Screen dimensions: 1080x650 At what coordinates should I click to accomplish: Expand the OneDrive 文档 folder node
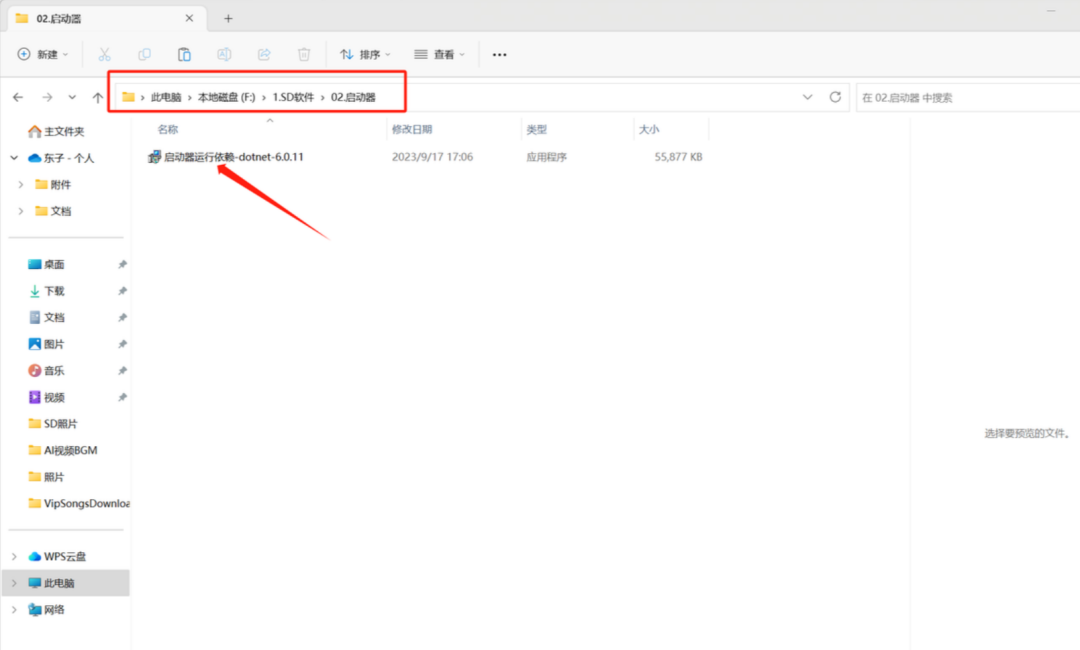(21, 211)
